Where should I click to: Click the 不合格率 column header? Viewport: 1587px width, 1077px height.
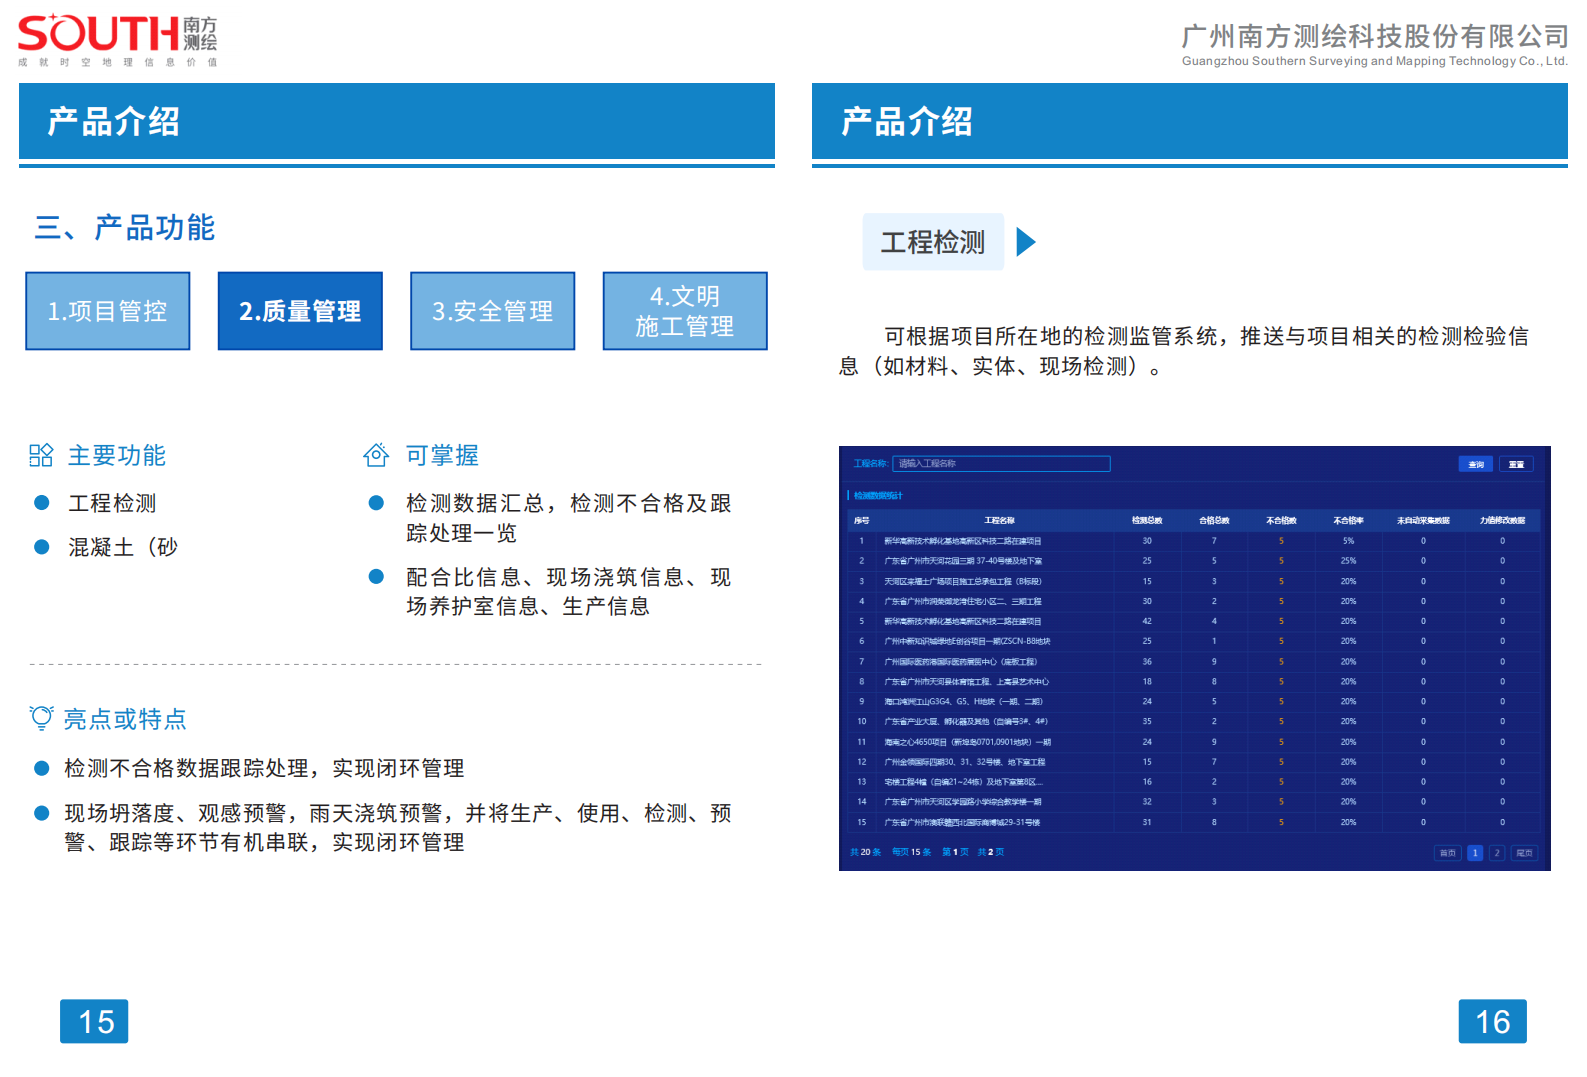pyautogui.click(x=1348, y=521)
